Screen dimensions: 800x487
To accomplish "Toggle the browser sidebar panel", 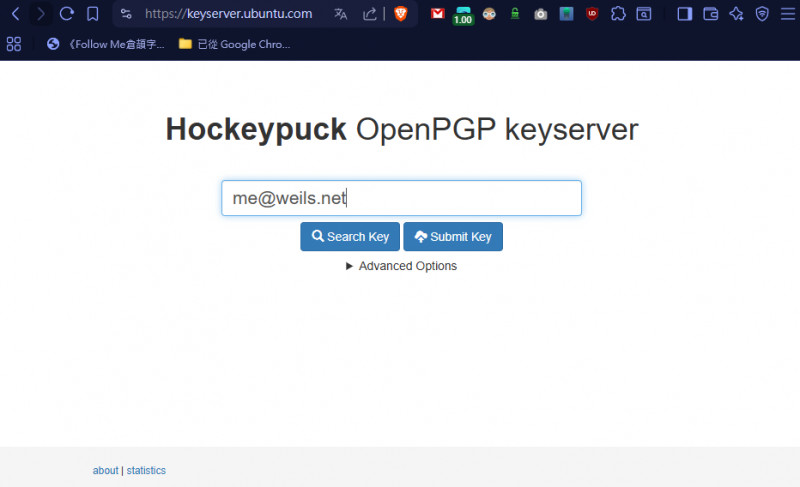I will pos(685,14).
